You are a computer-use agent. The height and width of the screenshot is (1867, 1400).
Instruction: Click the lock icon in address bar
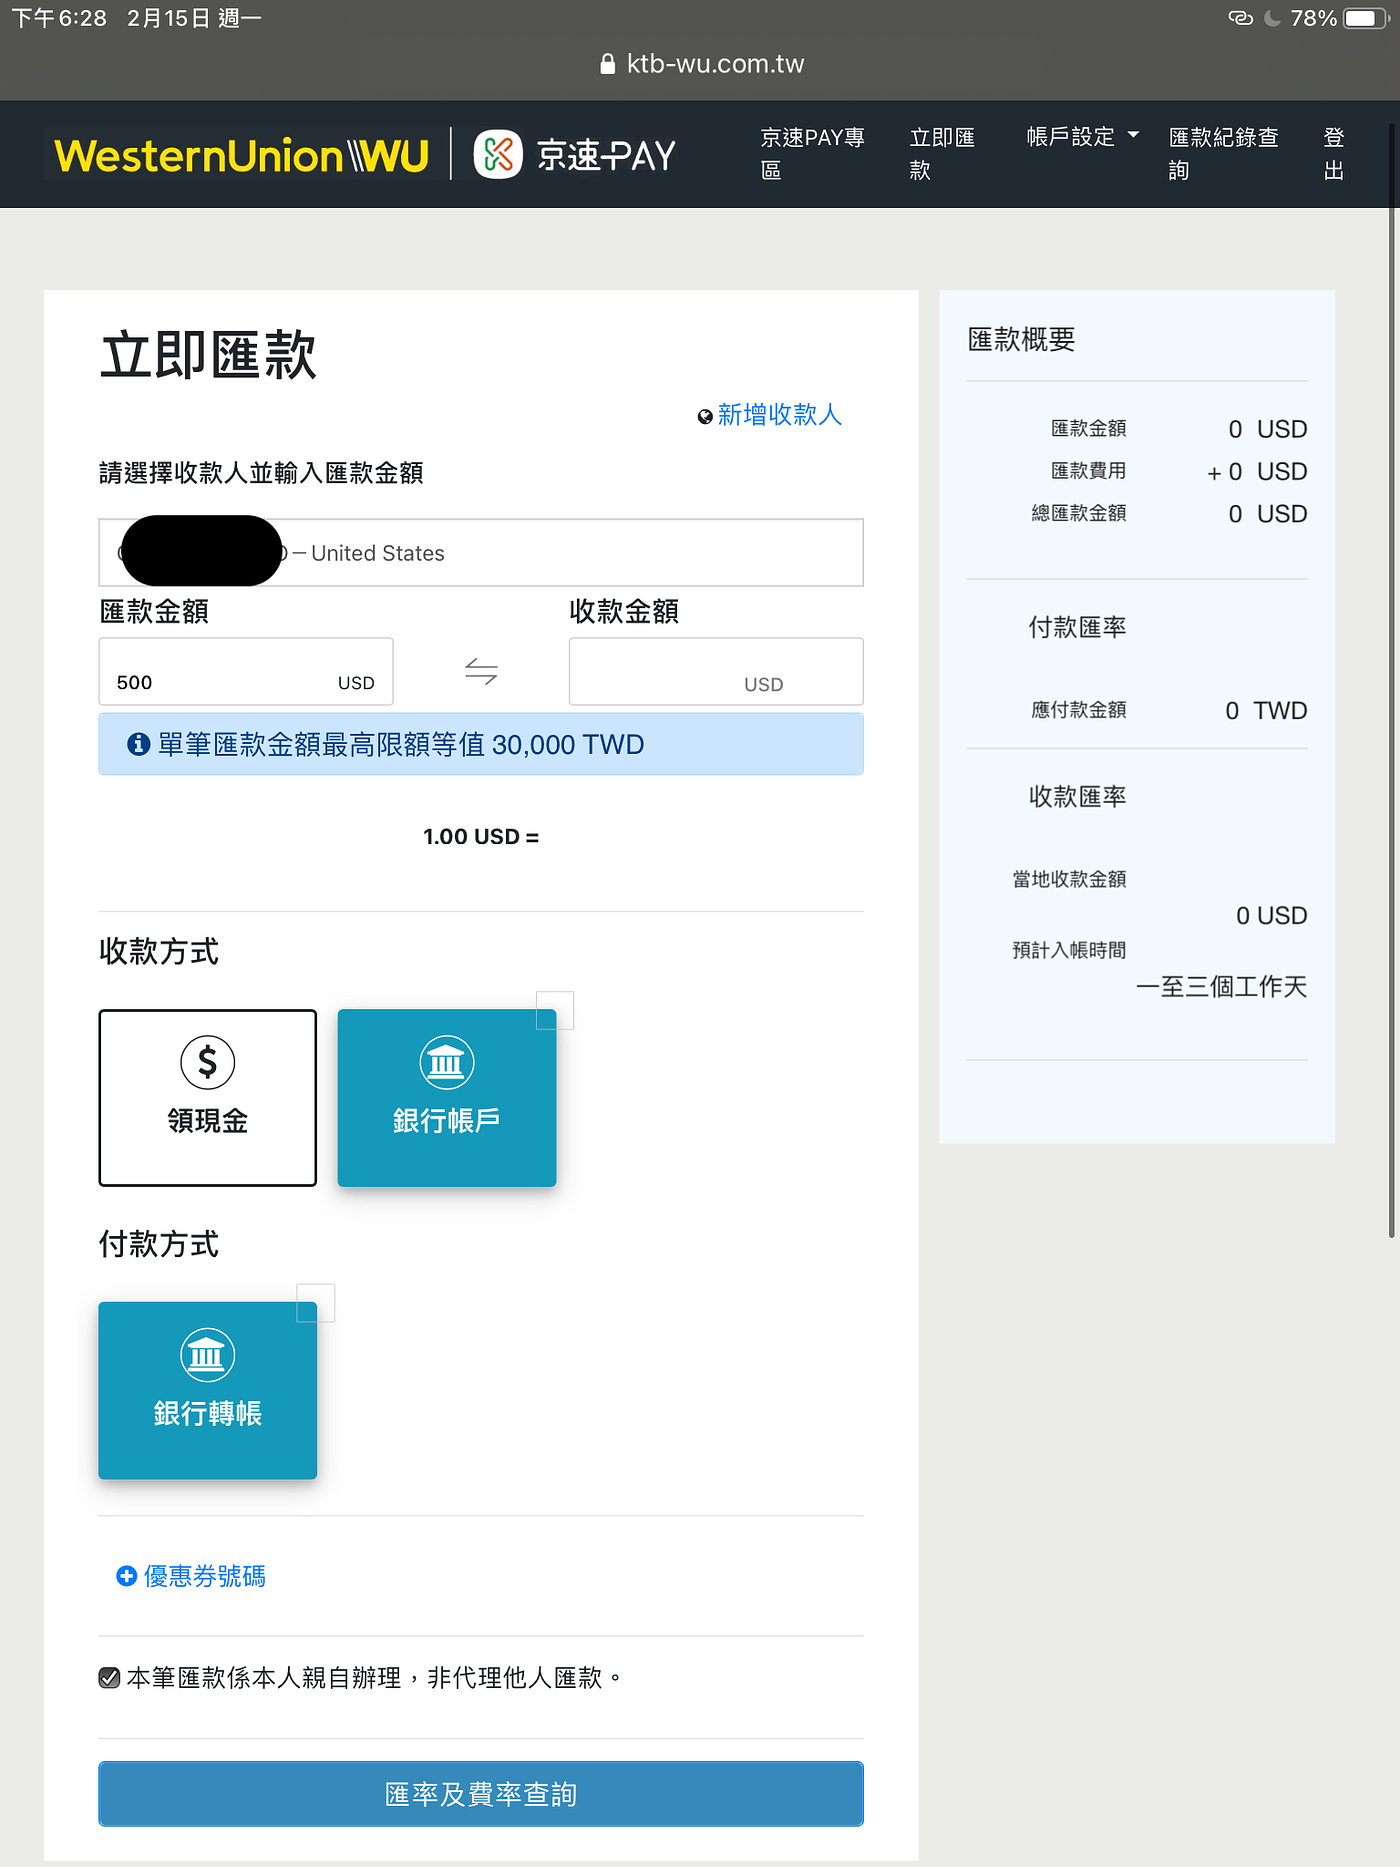pos(607,64)
